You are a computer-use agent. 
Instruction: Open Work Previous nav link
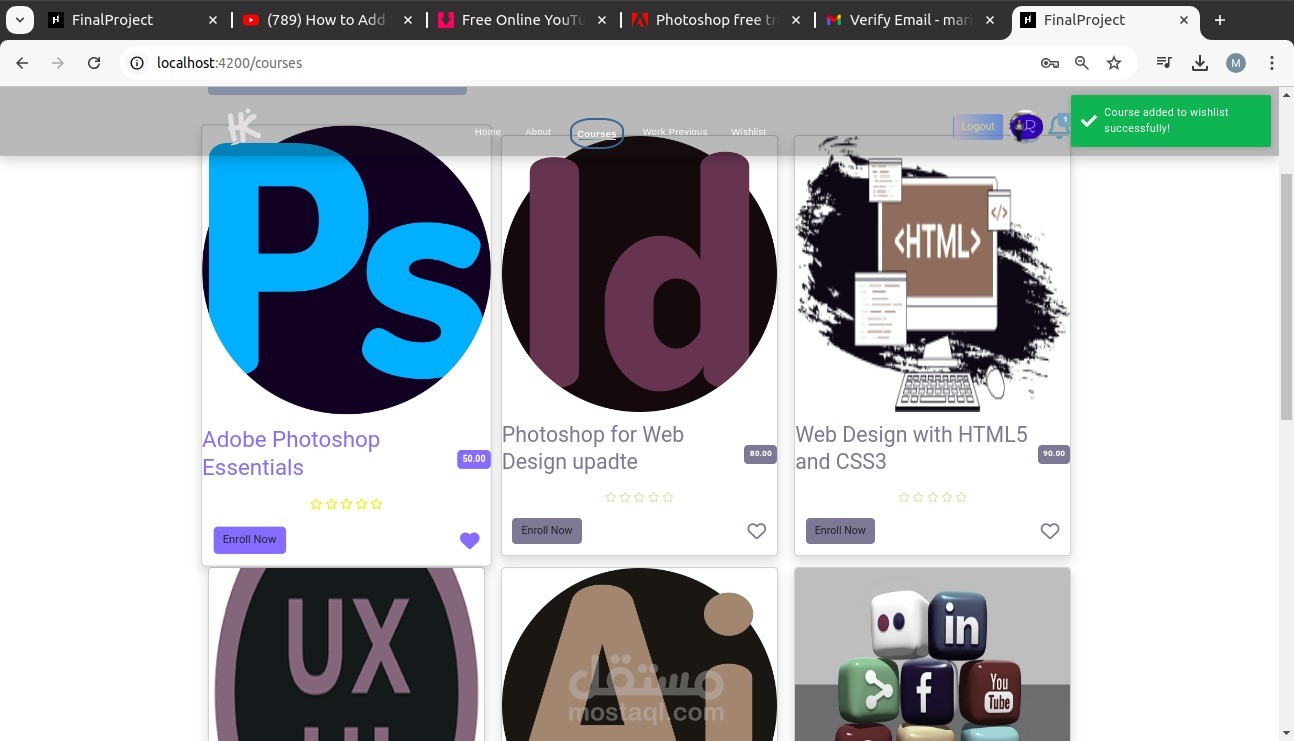click(x=675, y=132)
